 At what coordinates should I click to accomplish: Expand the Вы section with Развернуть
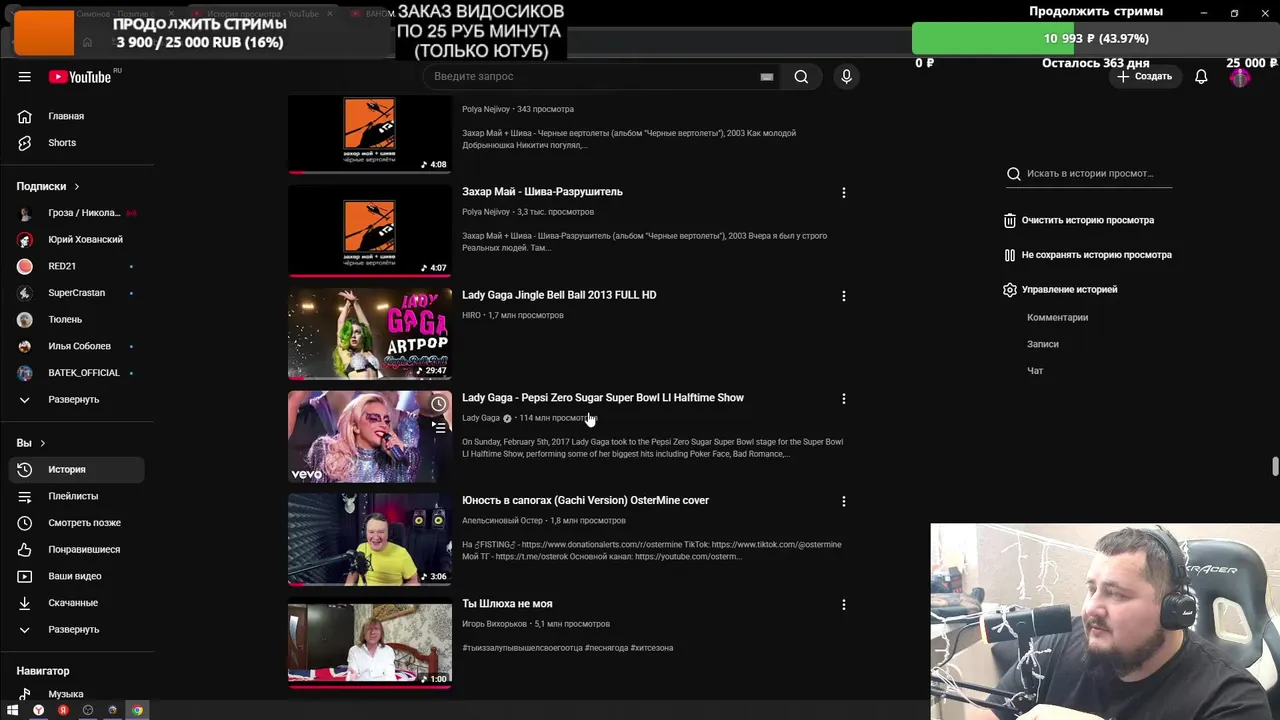click(76, 630)
